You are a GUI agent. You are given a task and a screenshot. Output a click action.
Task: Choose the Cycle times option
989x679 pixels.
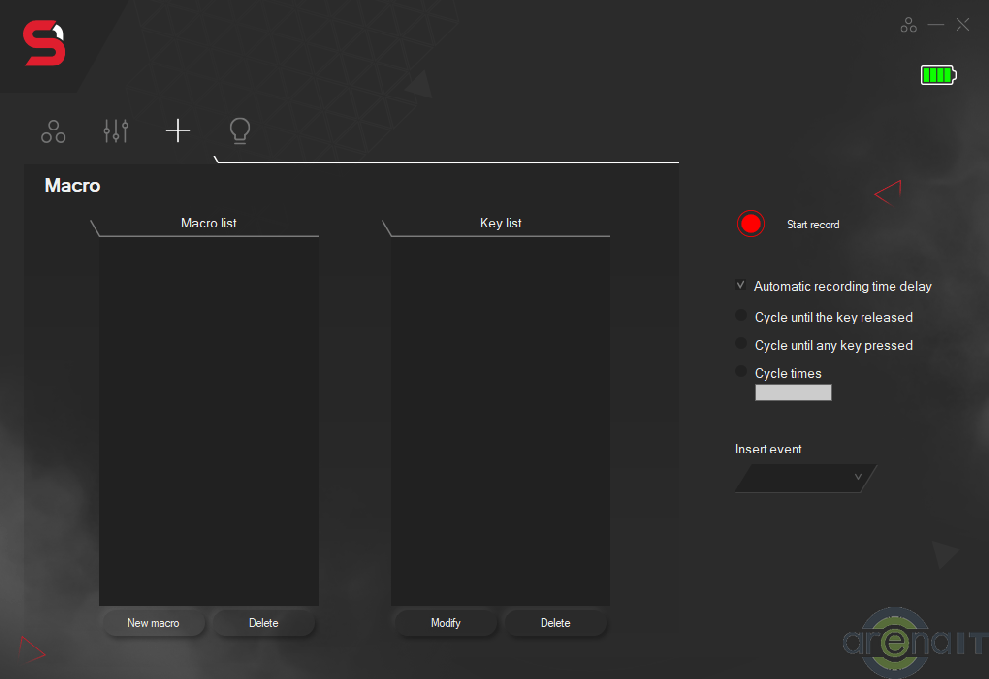pyautogui.click(x=741, y=372)
